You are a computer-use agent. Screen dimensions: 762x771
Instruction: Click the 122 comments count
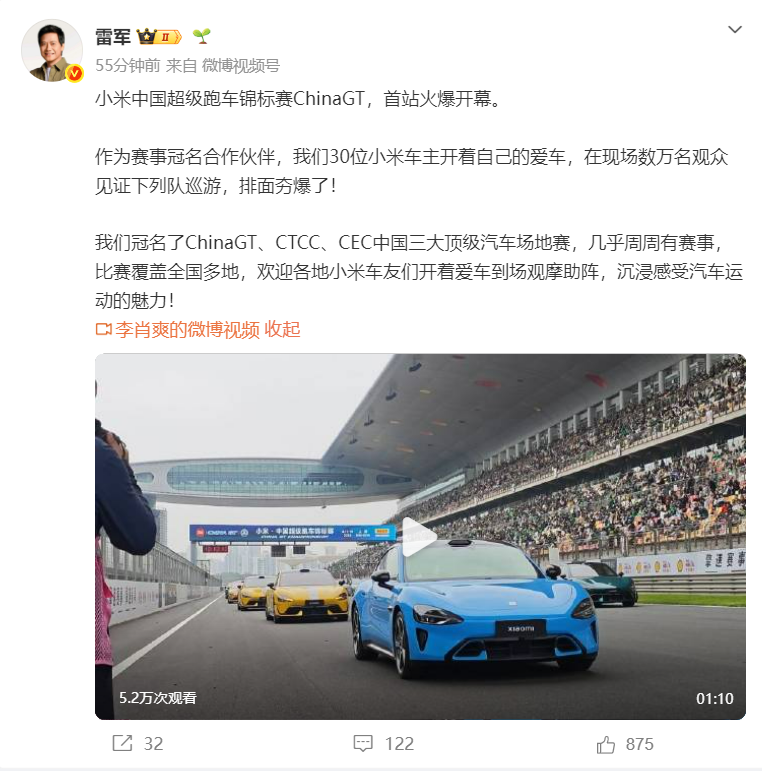point(399,744)
